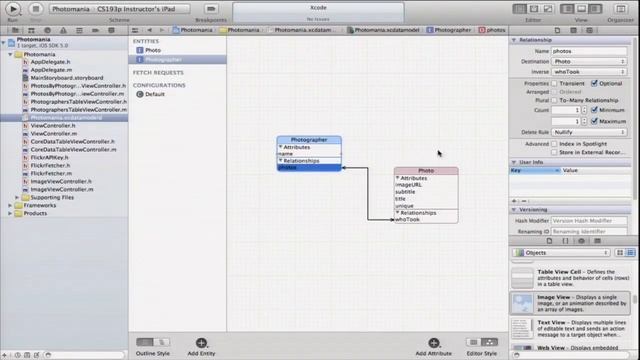Show the Log navigator tab icon
640x360 pixels.
111,30
